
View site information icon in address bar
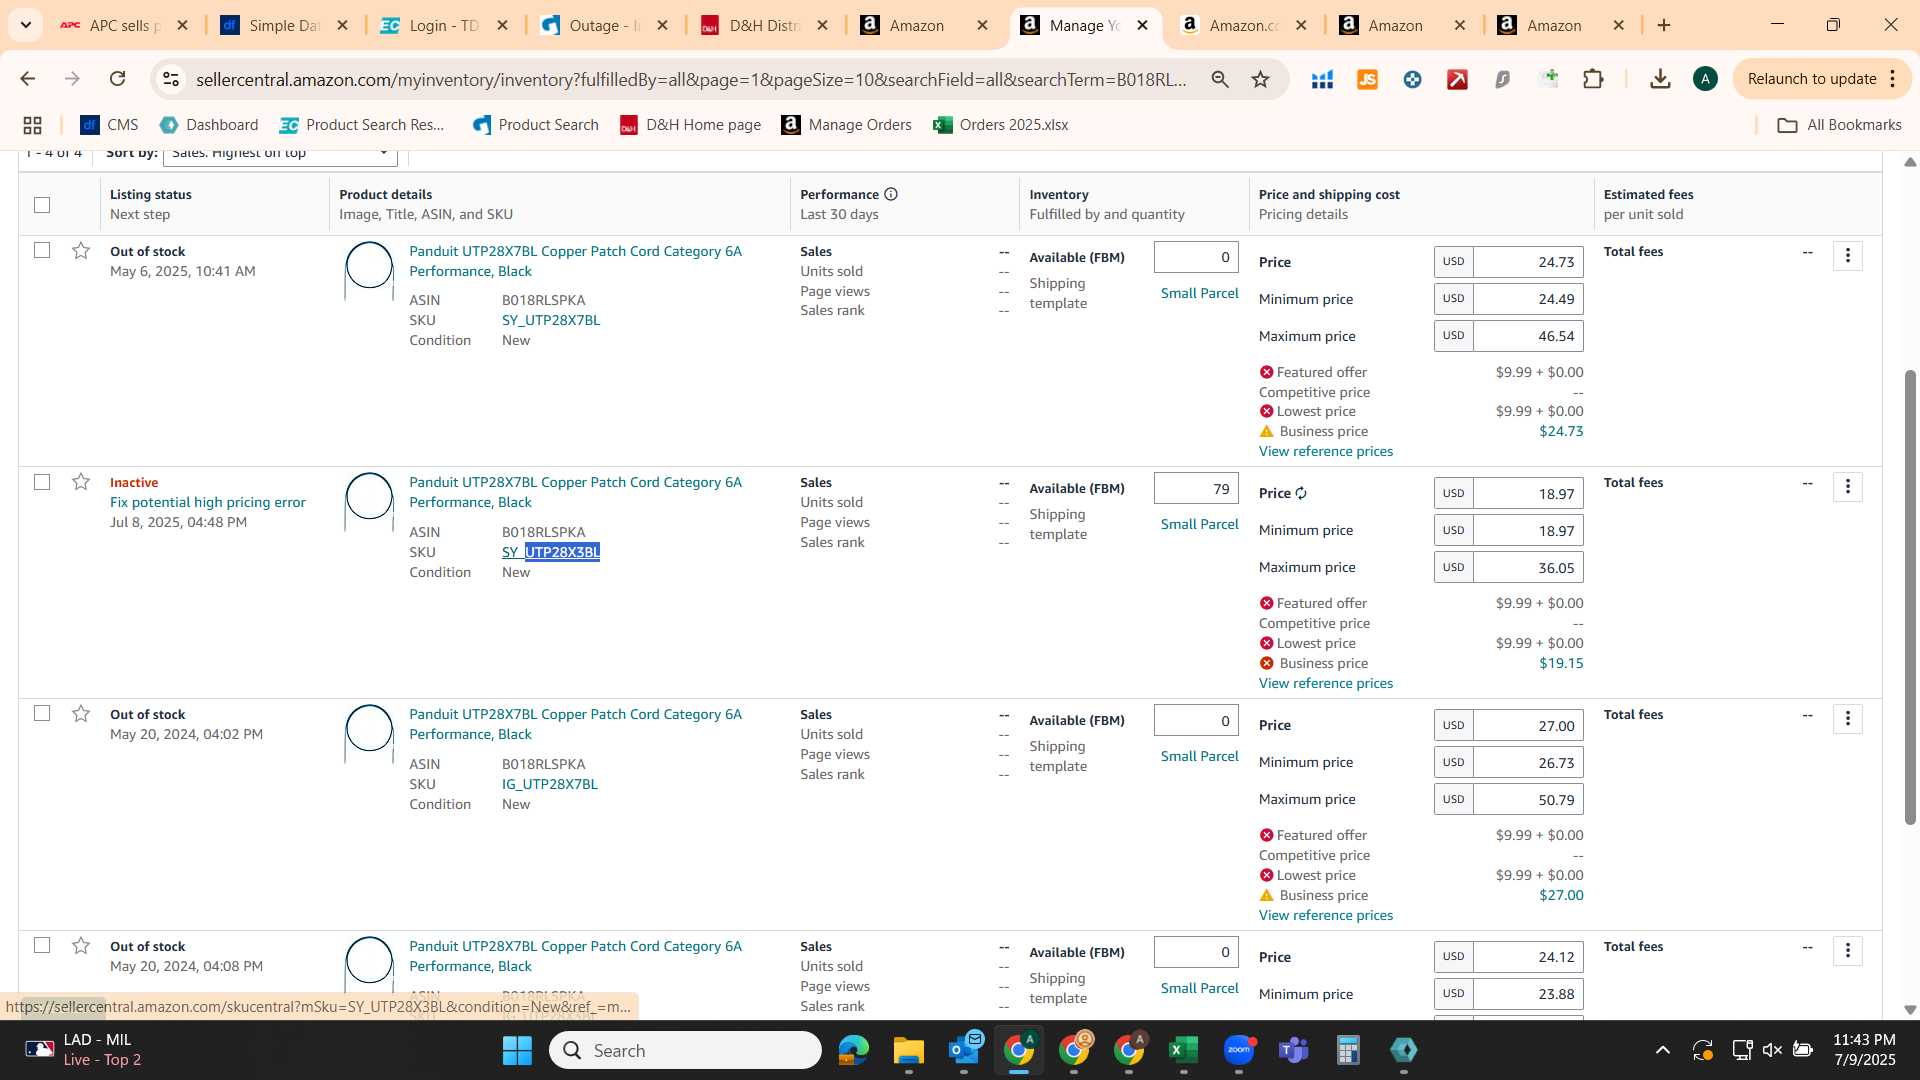[x=171, y=79]
